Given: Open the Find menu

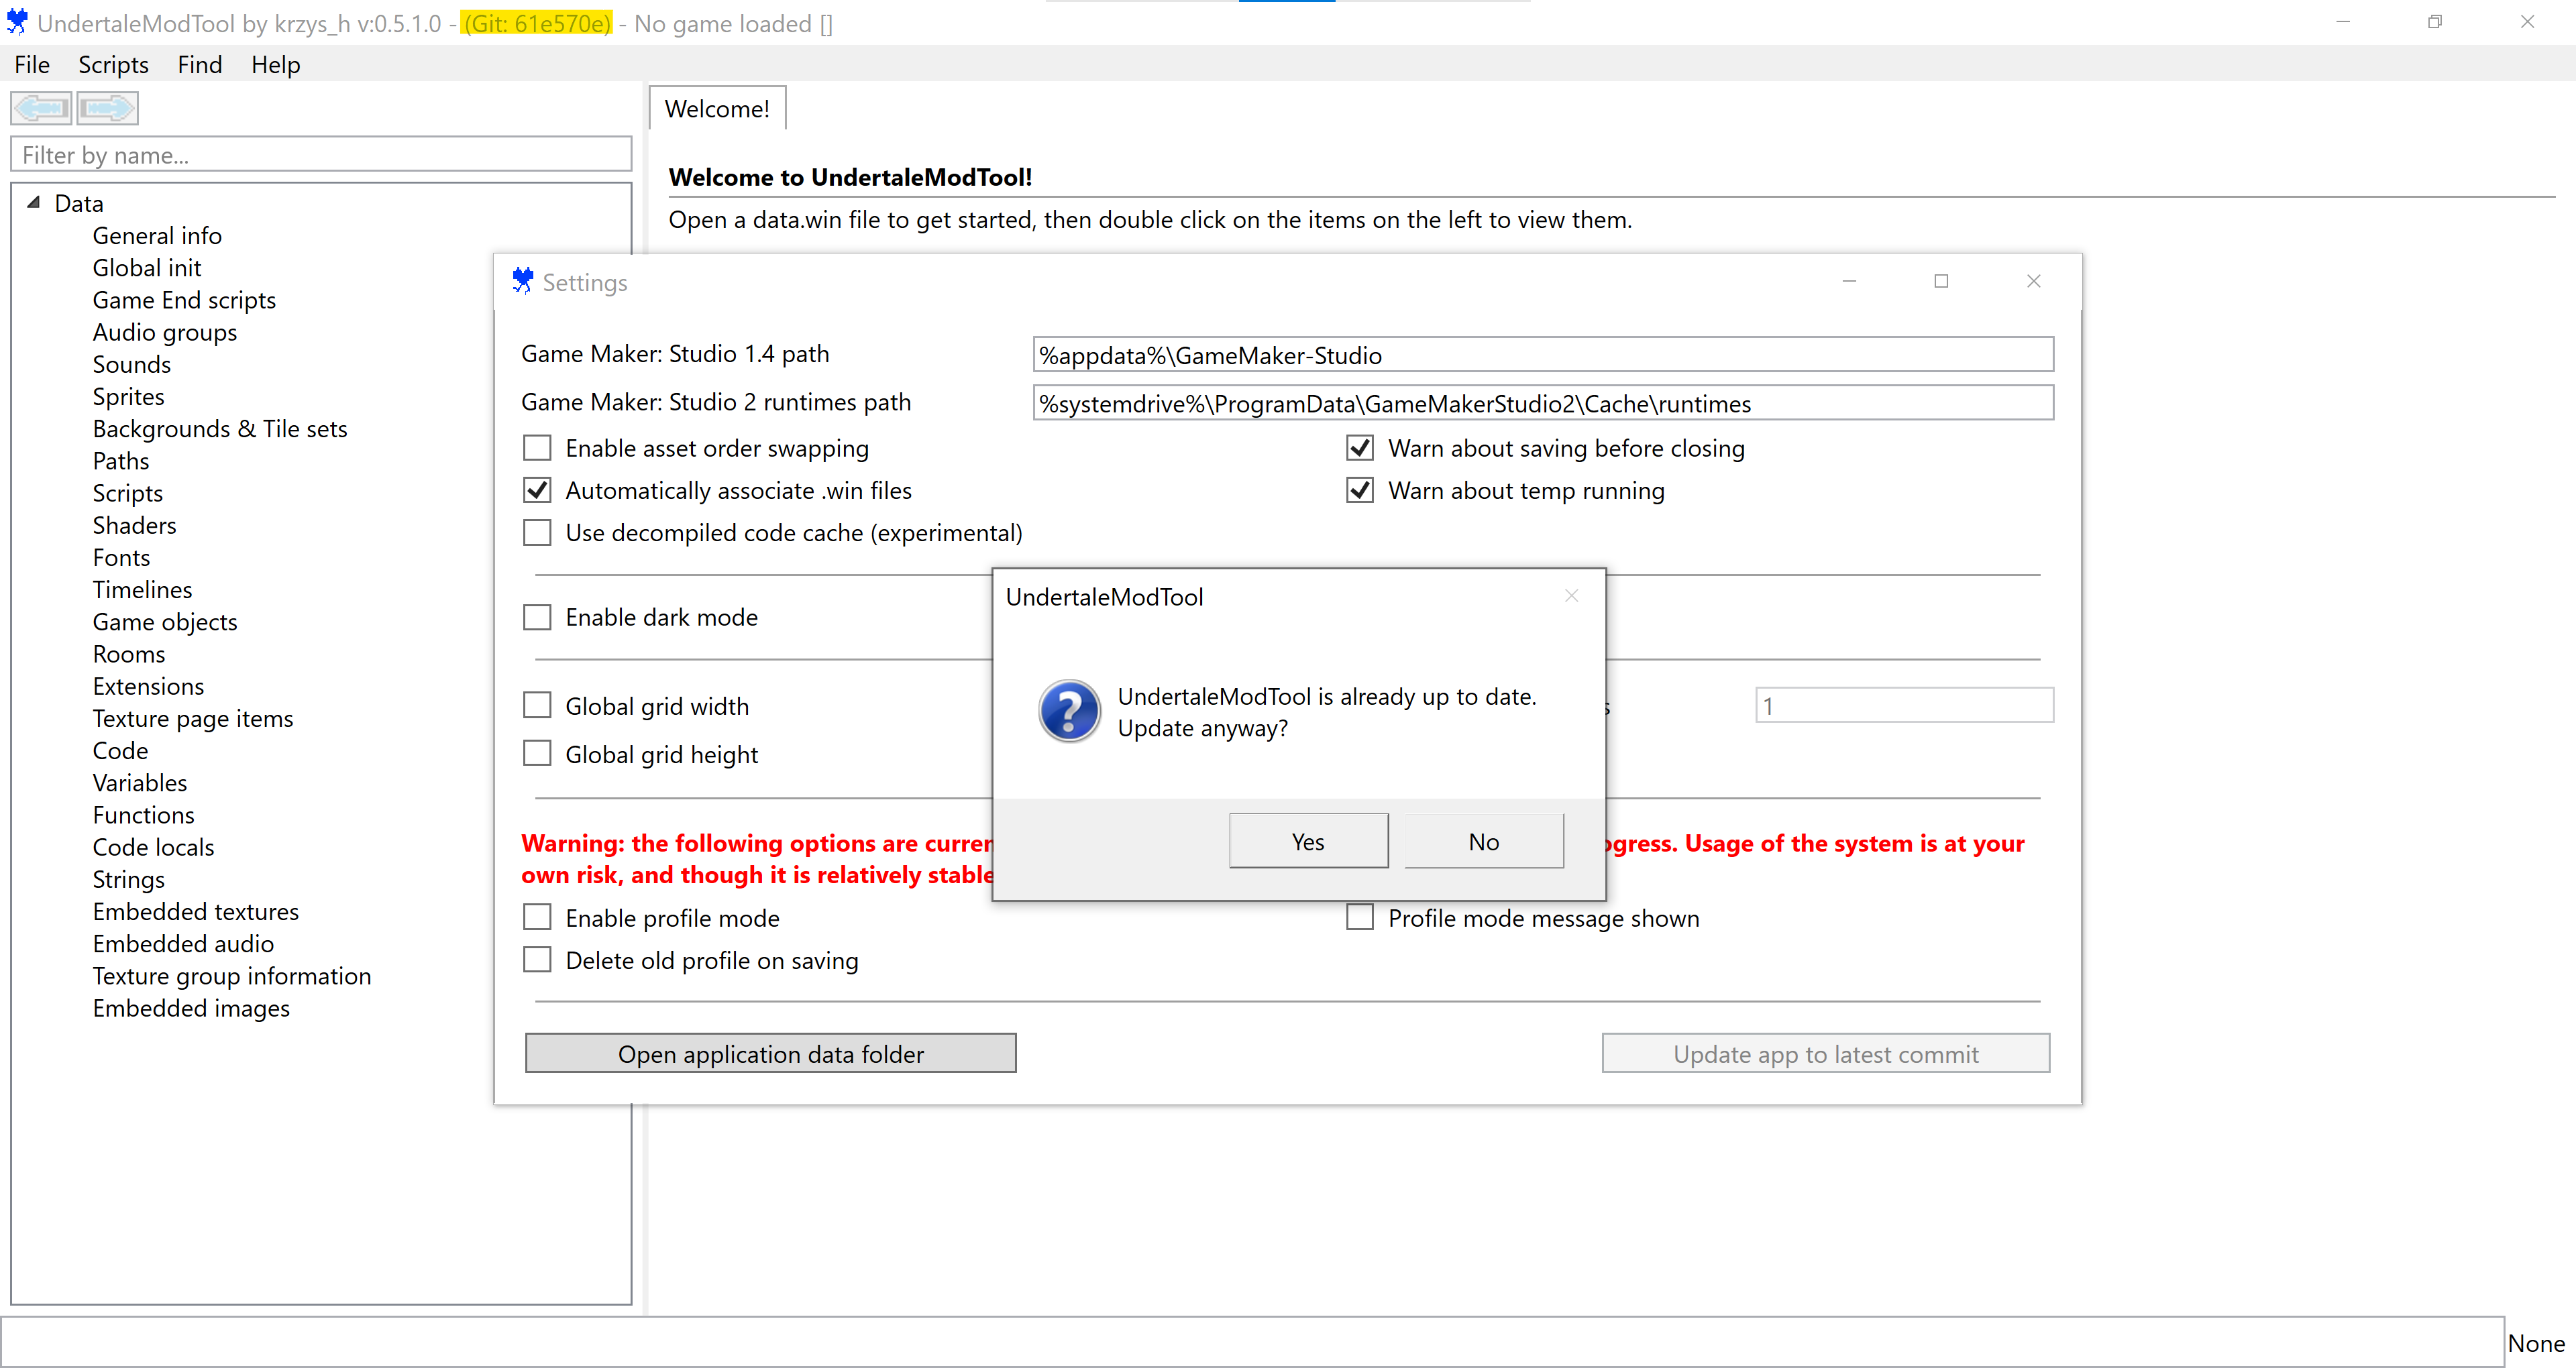Looking at the screenshot, I should pyautogui.click(x=200, y=64).
